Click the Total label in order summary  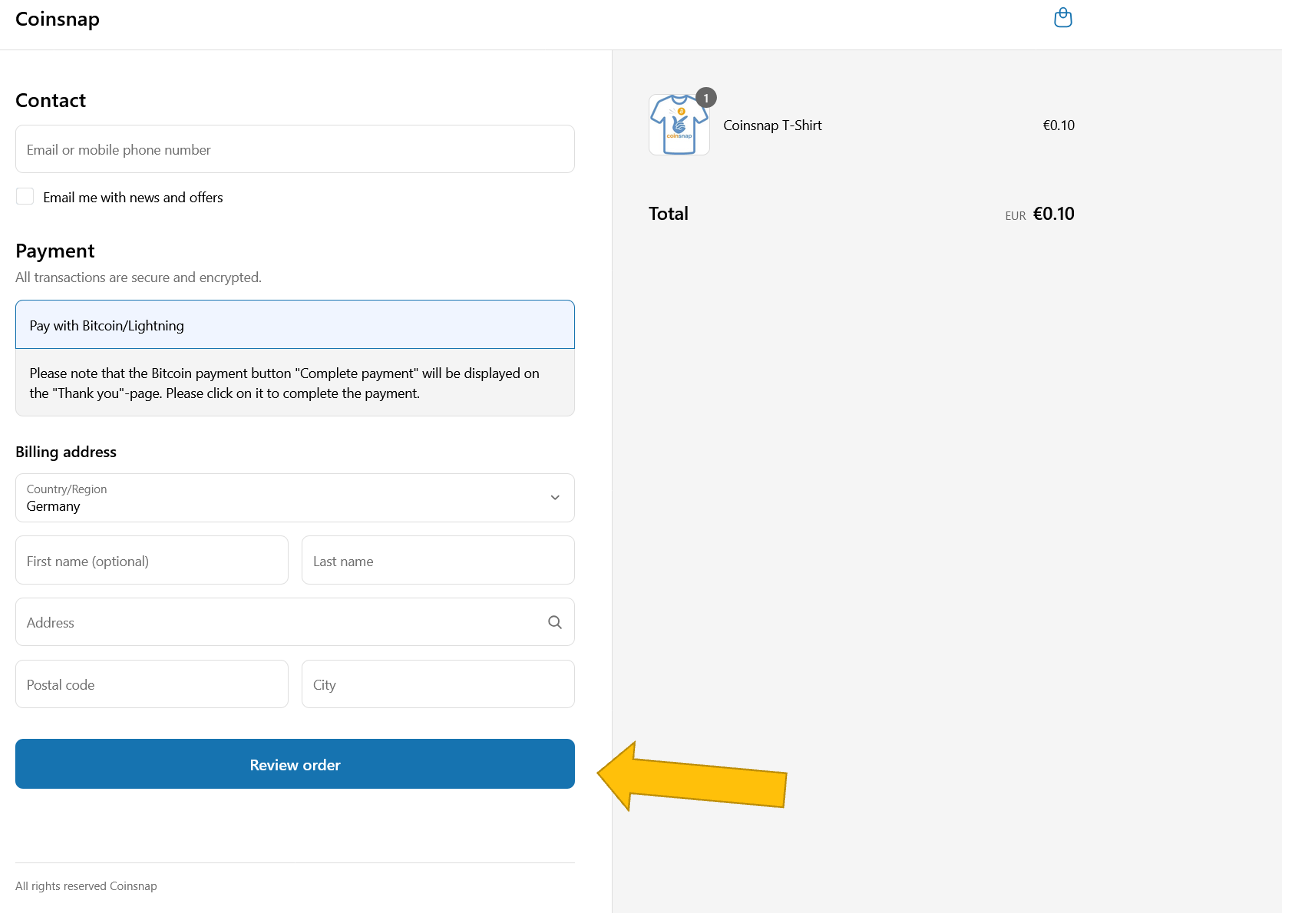pyautogui.click(x=668, y=213)
